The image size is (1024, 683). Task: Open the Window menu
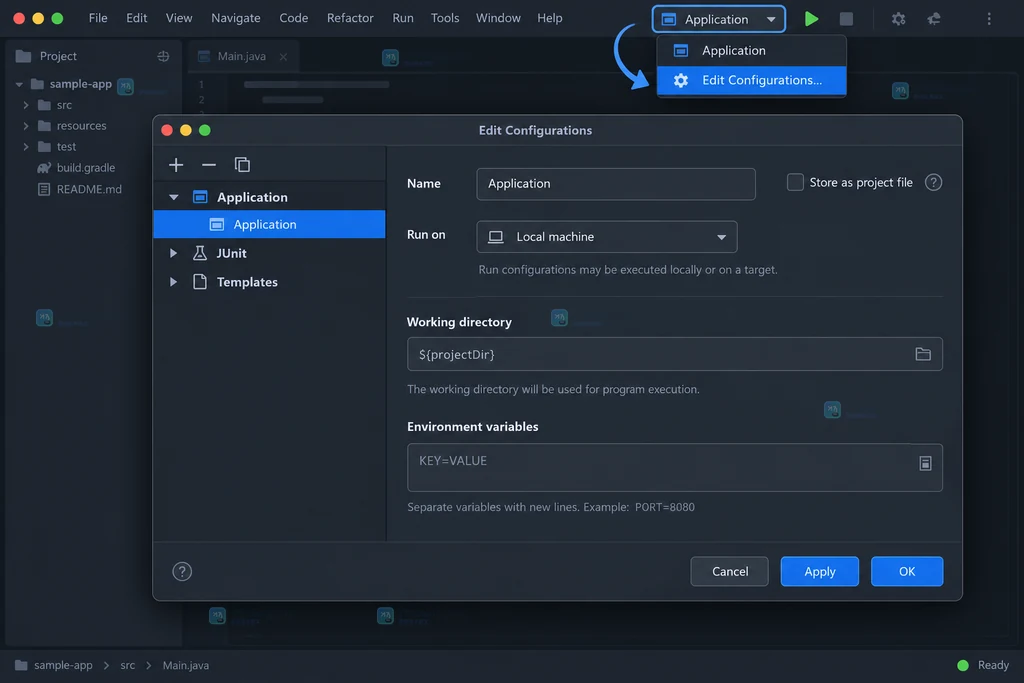click(498, 18)
